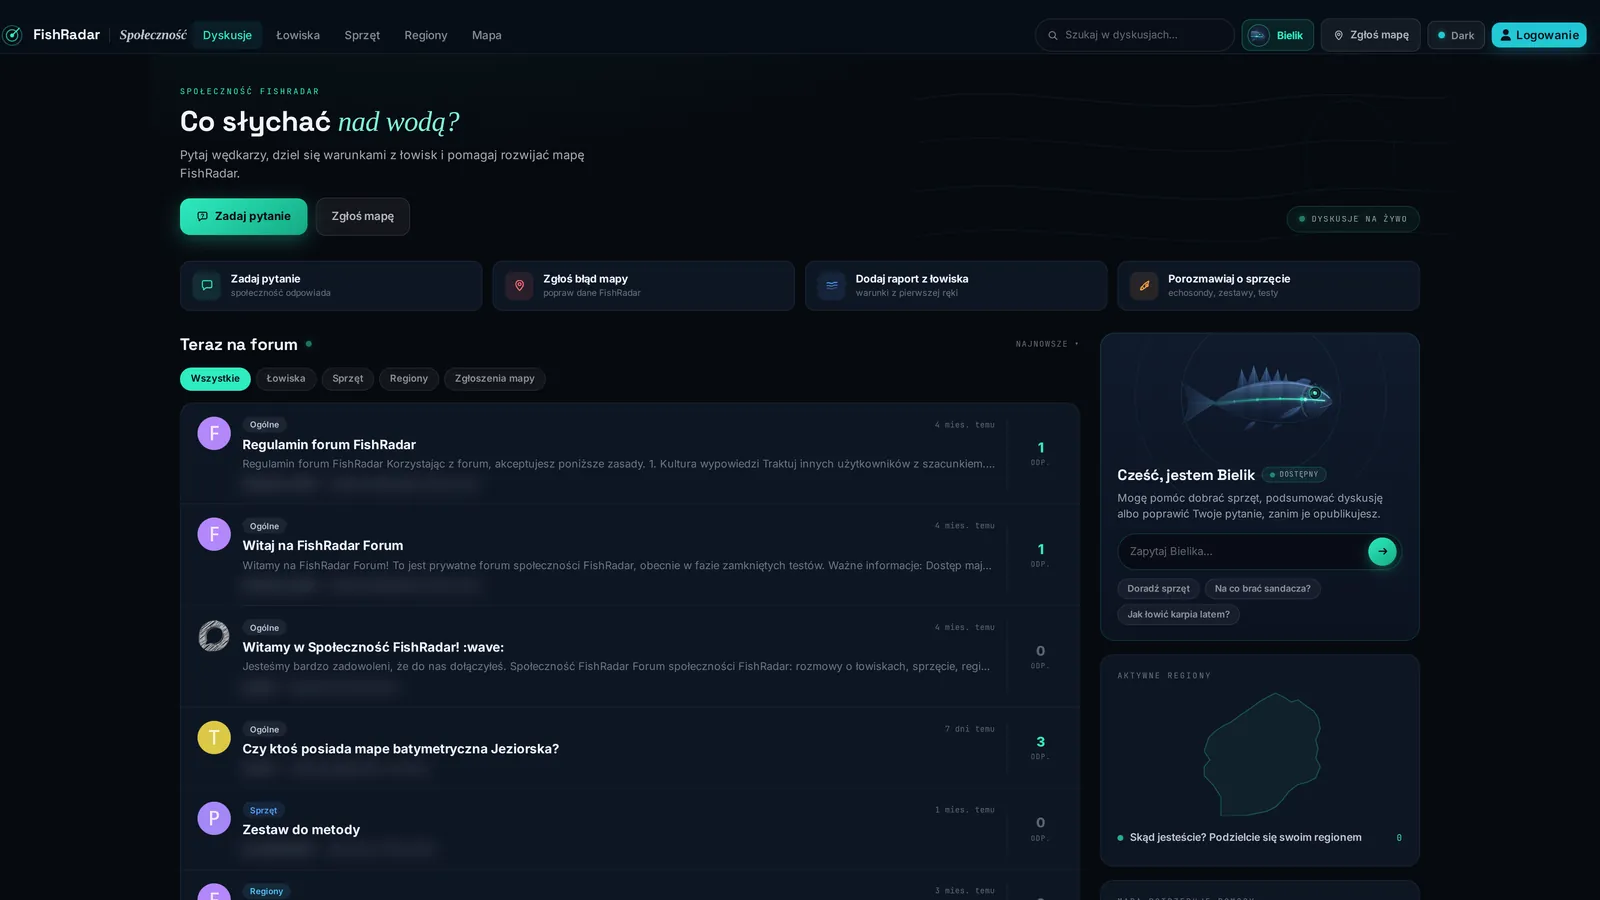Choose Jak łowić karpia latem? suggestion

1179,615
